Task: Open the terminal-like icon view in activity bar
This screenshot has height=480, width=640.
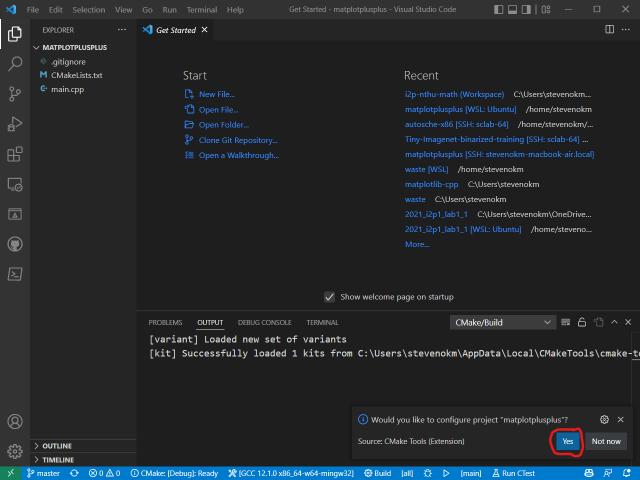Action: [x=15, y=274]
